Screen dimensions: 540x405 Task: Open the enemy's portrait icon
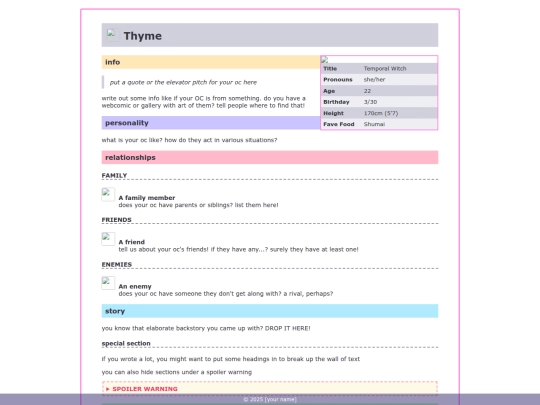[108, 283]
